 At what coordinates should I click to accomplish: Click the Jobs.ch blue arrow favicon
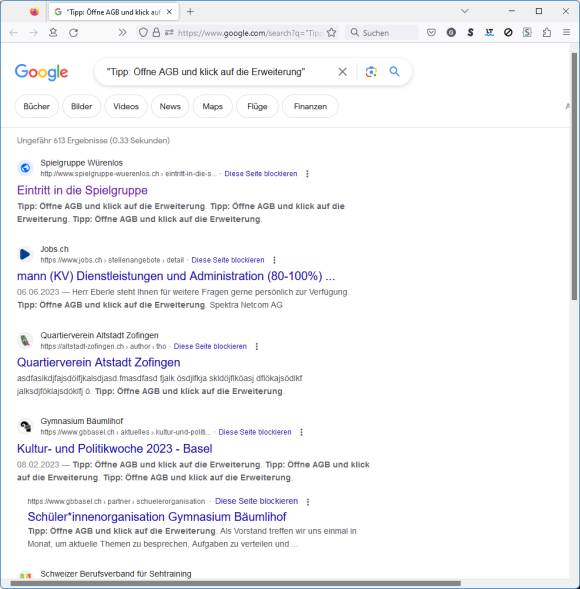[25, 254]
